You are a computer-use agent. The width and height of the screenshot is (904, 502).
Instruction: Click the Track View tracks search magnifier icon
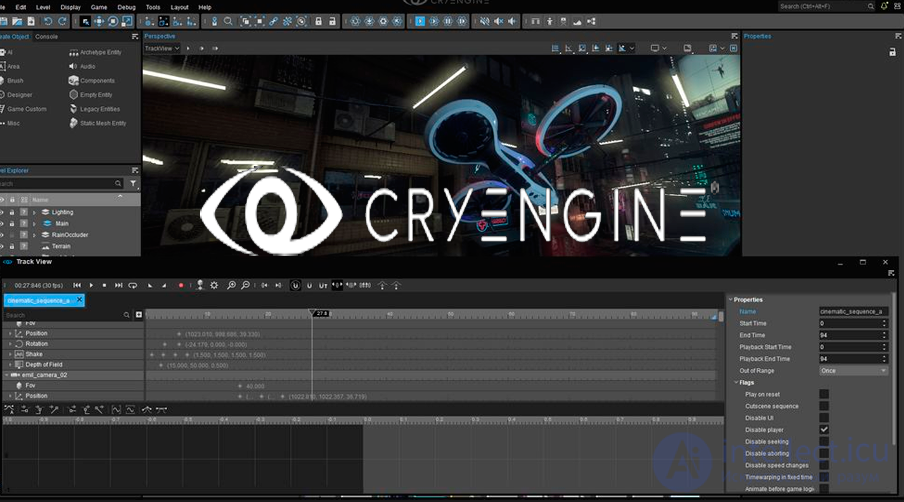126,315
